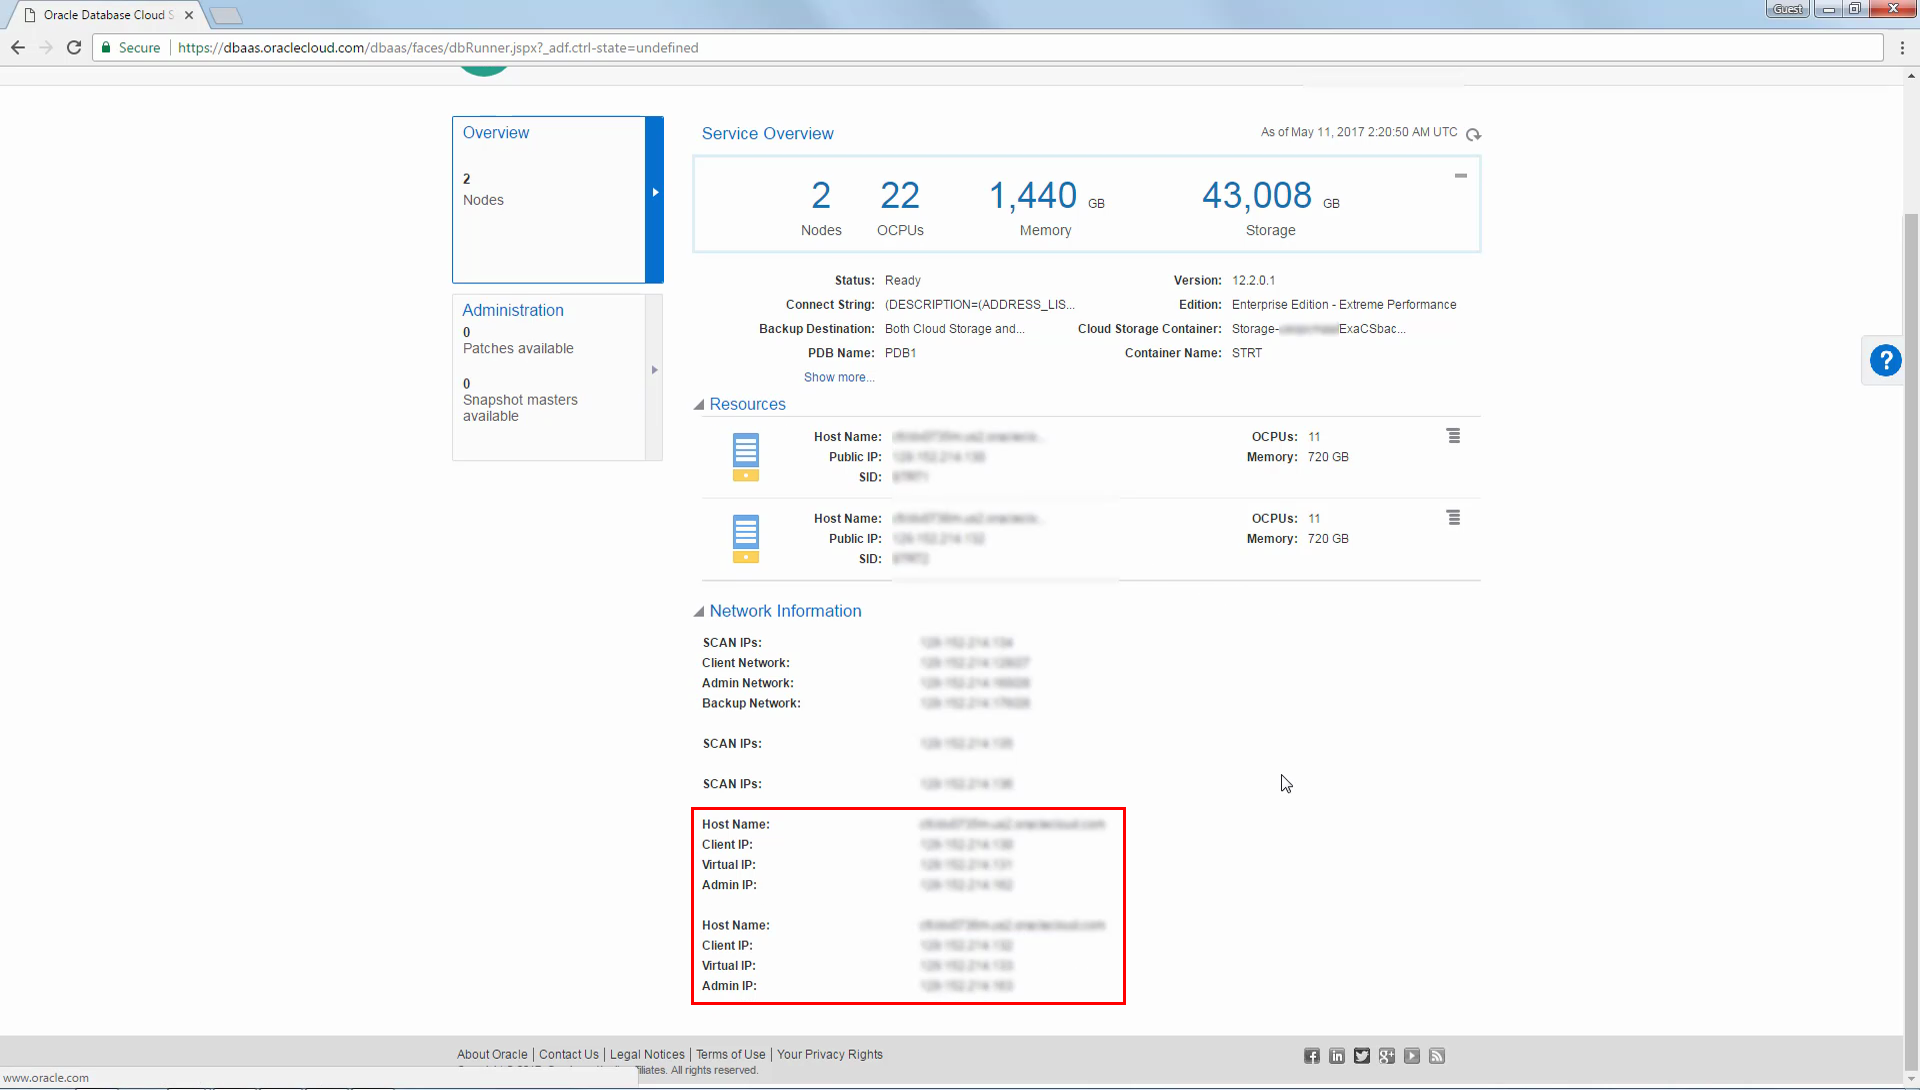Image resolution: width=1920 pixels, height=1090 pixels.
Task: Click the Snapshot masters available text
Action: 520,408
